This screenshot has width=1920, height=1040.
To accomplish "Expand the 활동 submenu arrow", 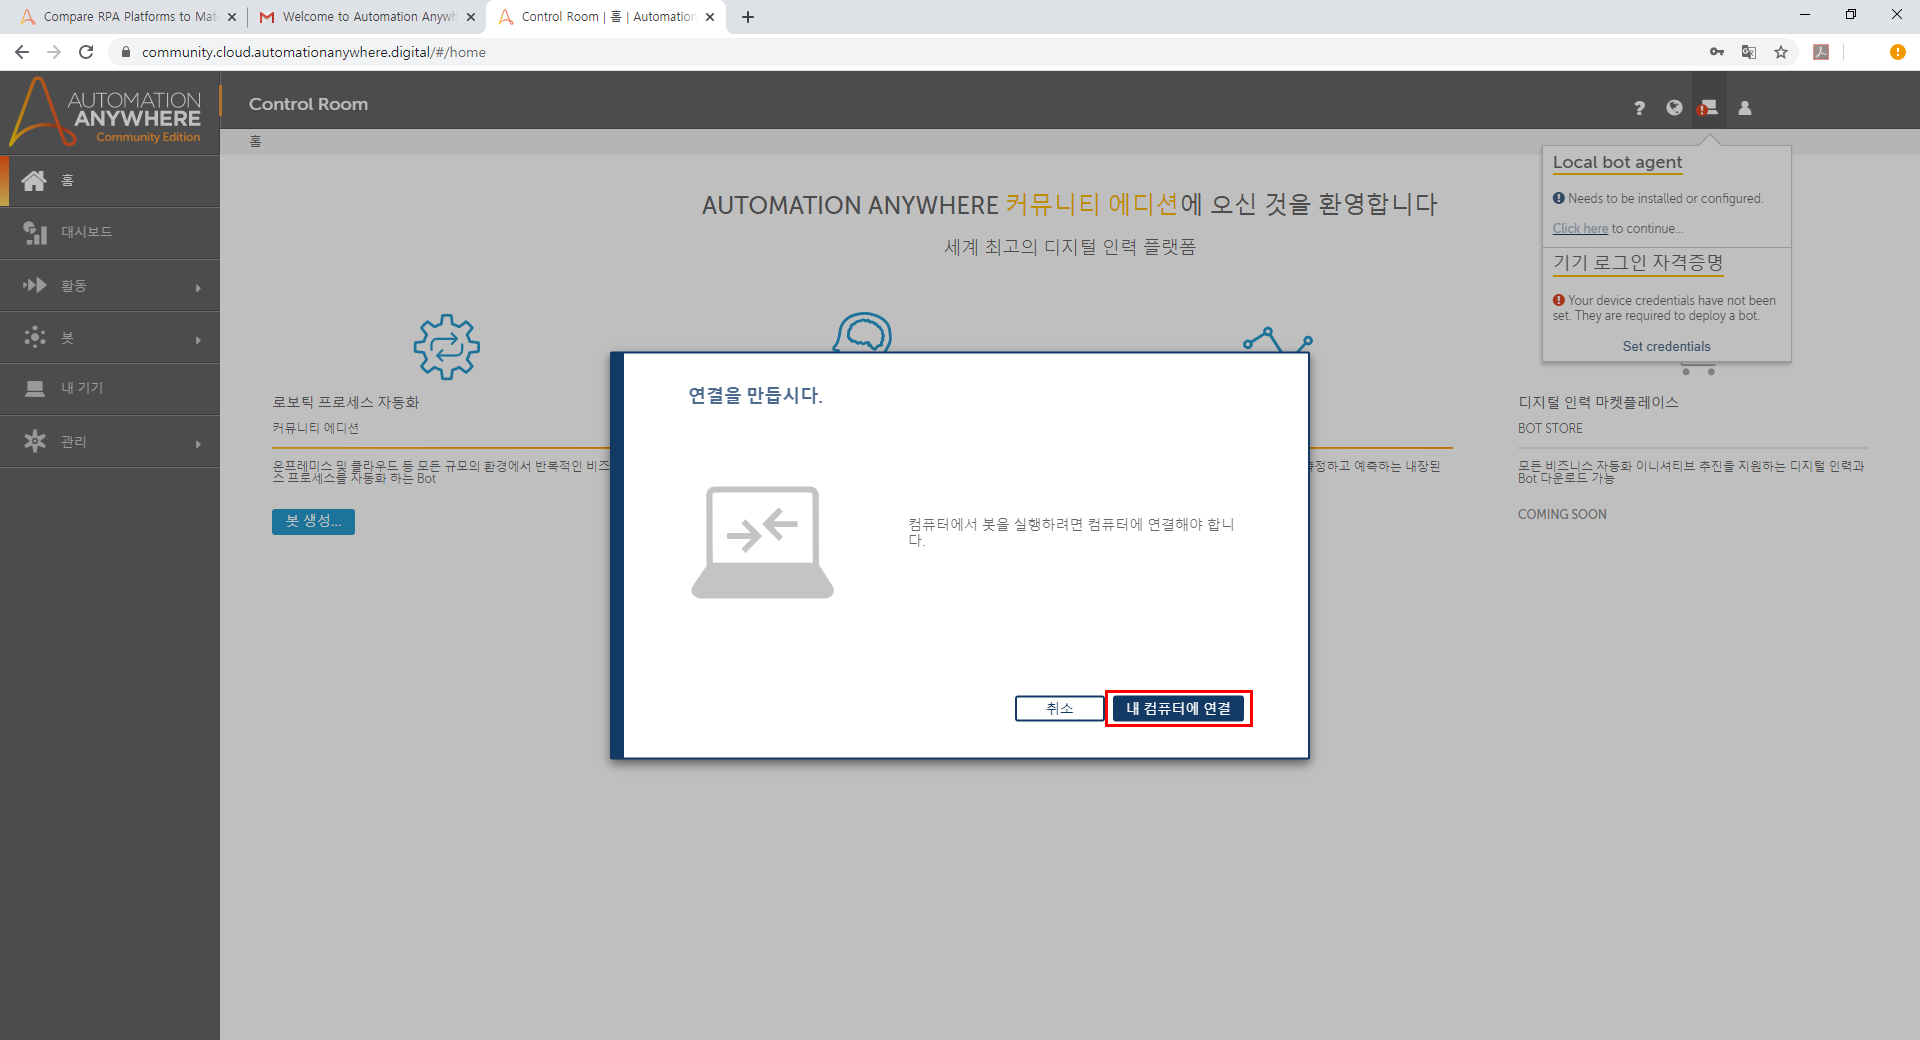I will point(198,288).
